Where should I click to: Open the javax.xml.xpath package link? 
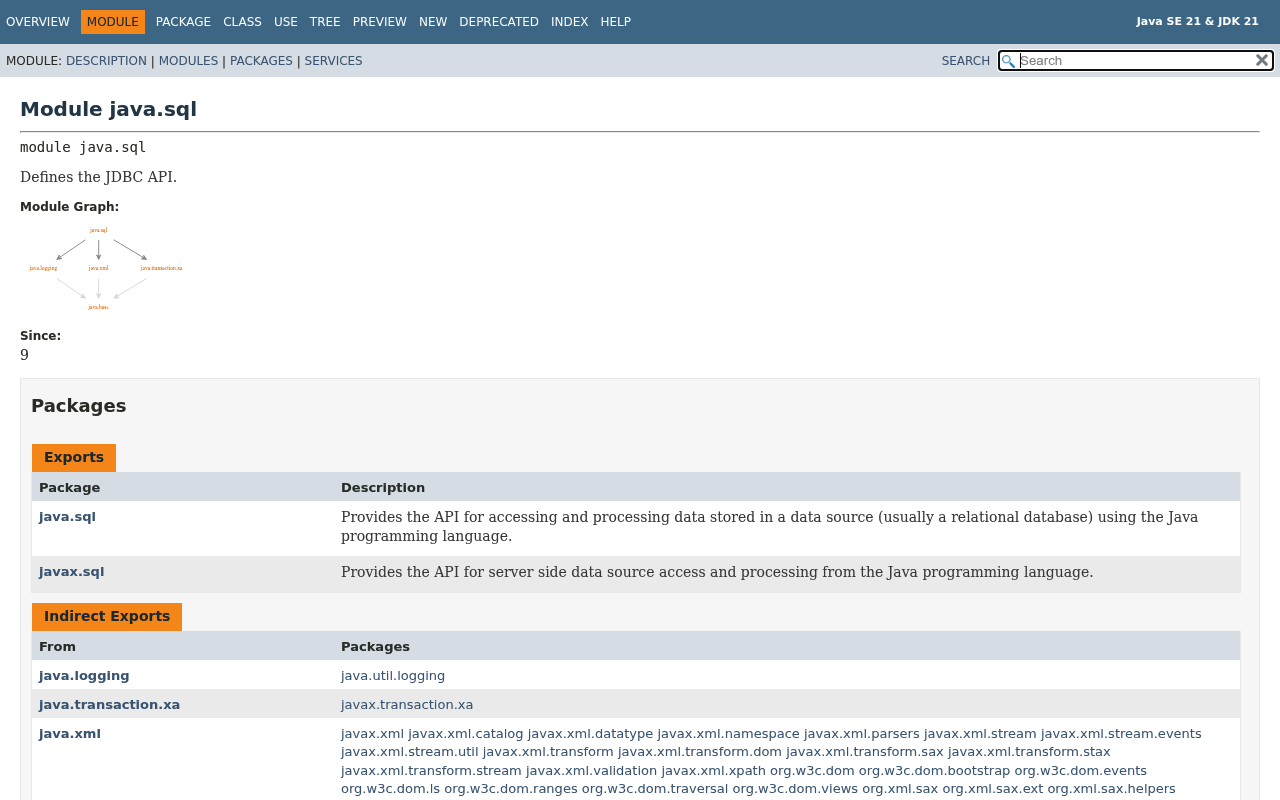pyautogui.click(x=713, y=771)
